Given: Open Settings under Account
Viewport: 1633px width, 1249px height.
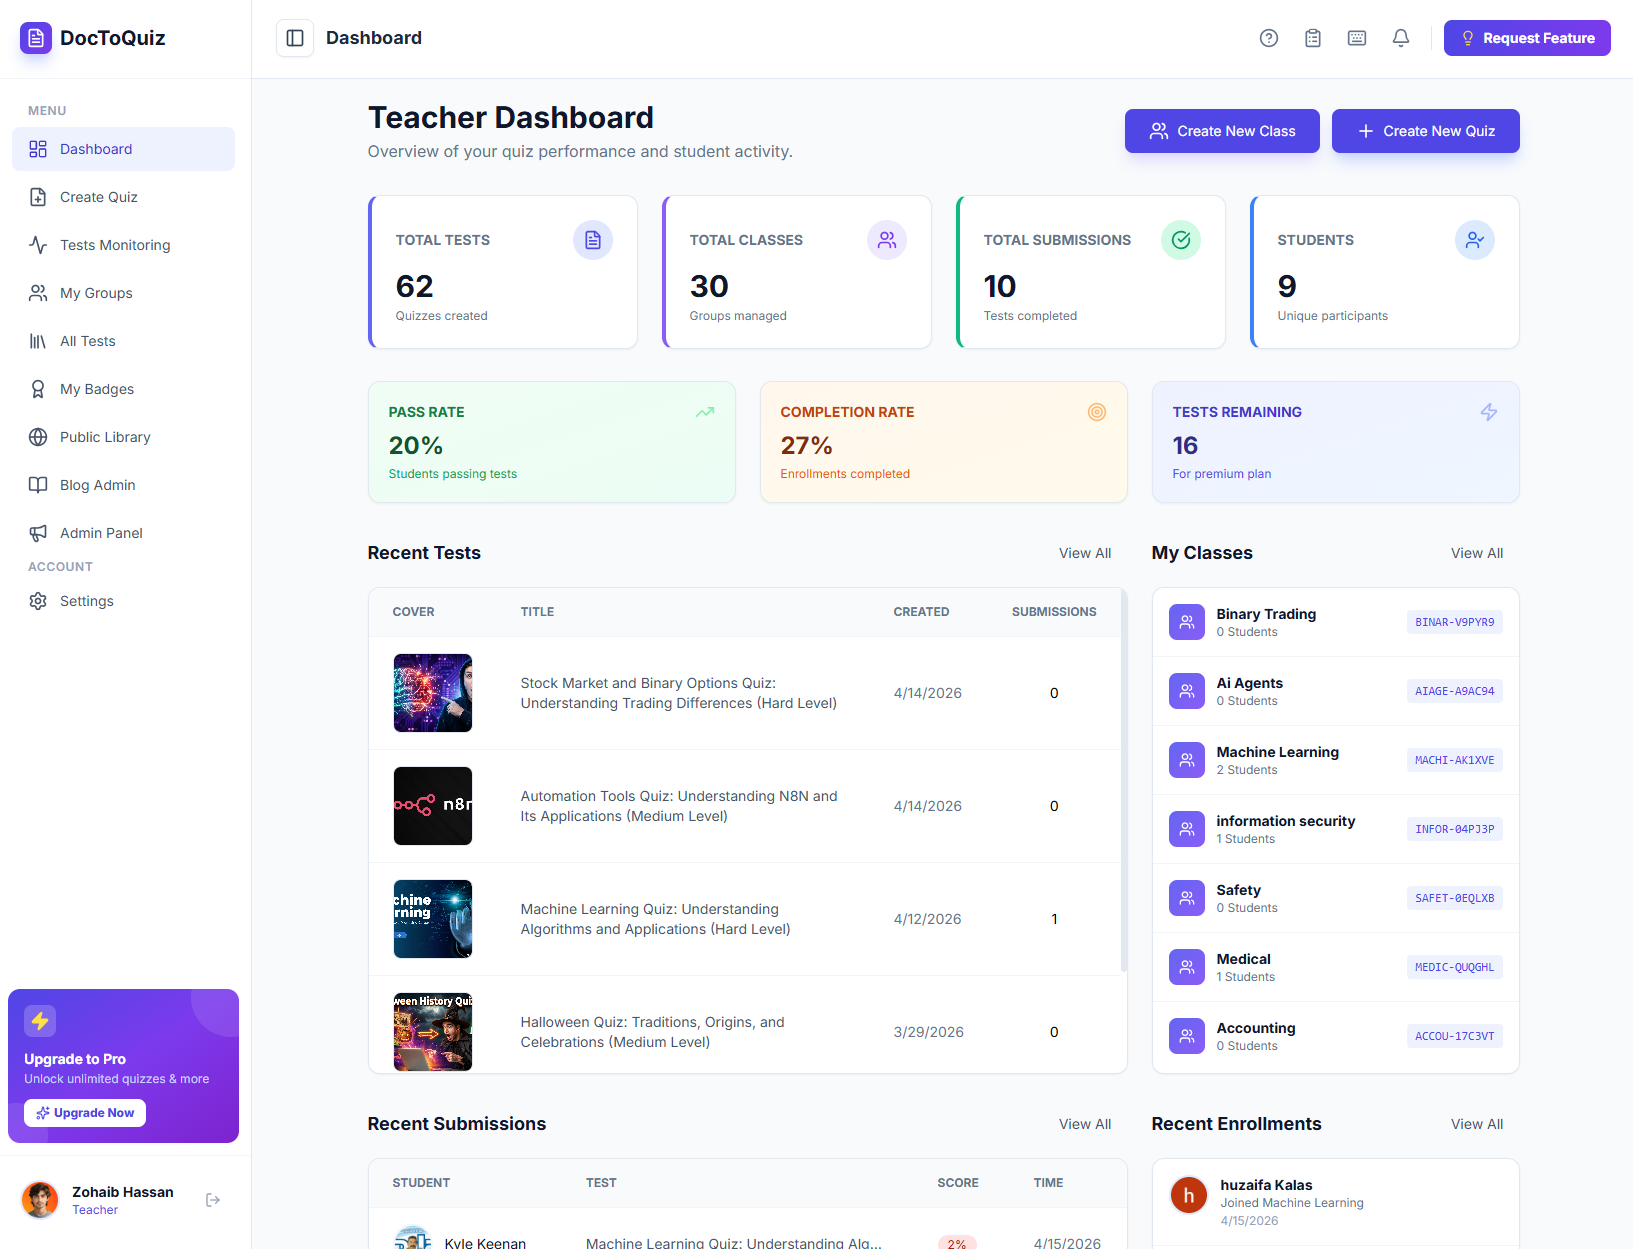Looking at the screenshot, I should (124, 601).
